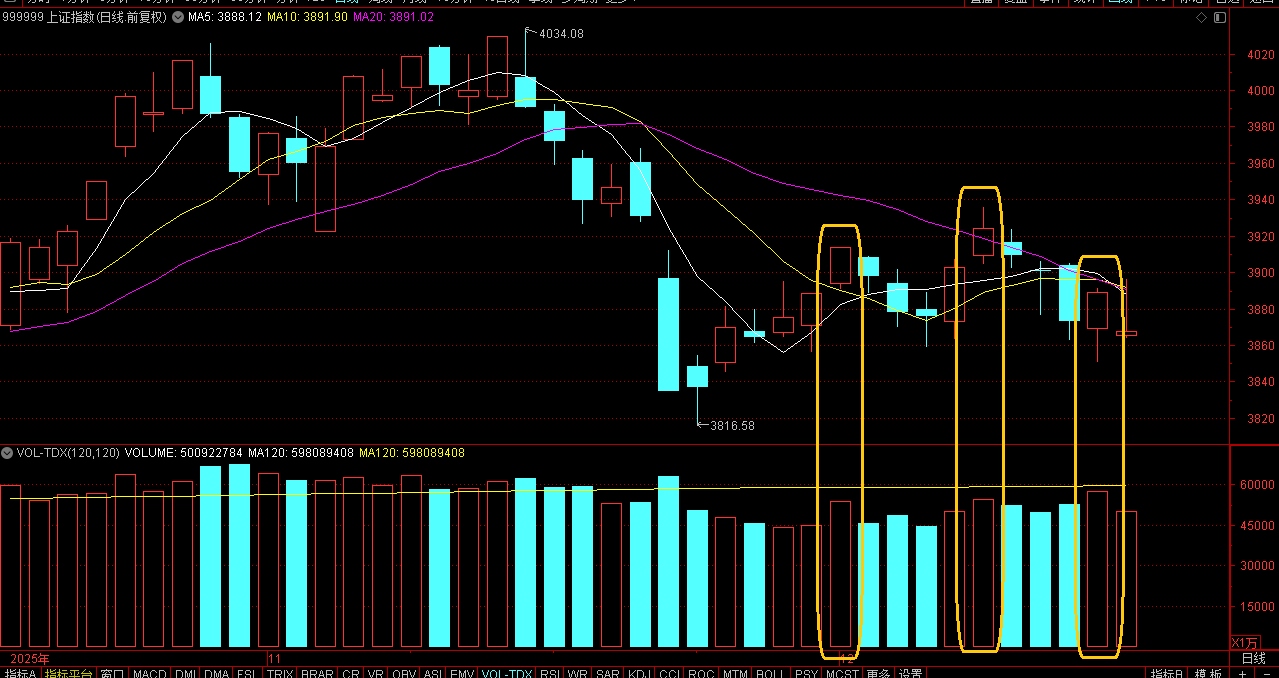Switch indicator to MACD
Screen dimensions: 1279x678
(150, 673)
